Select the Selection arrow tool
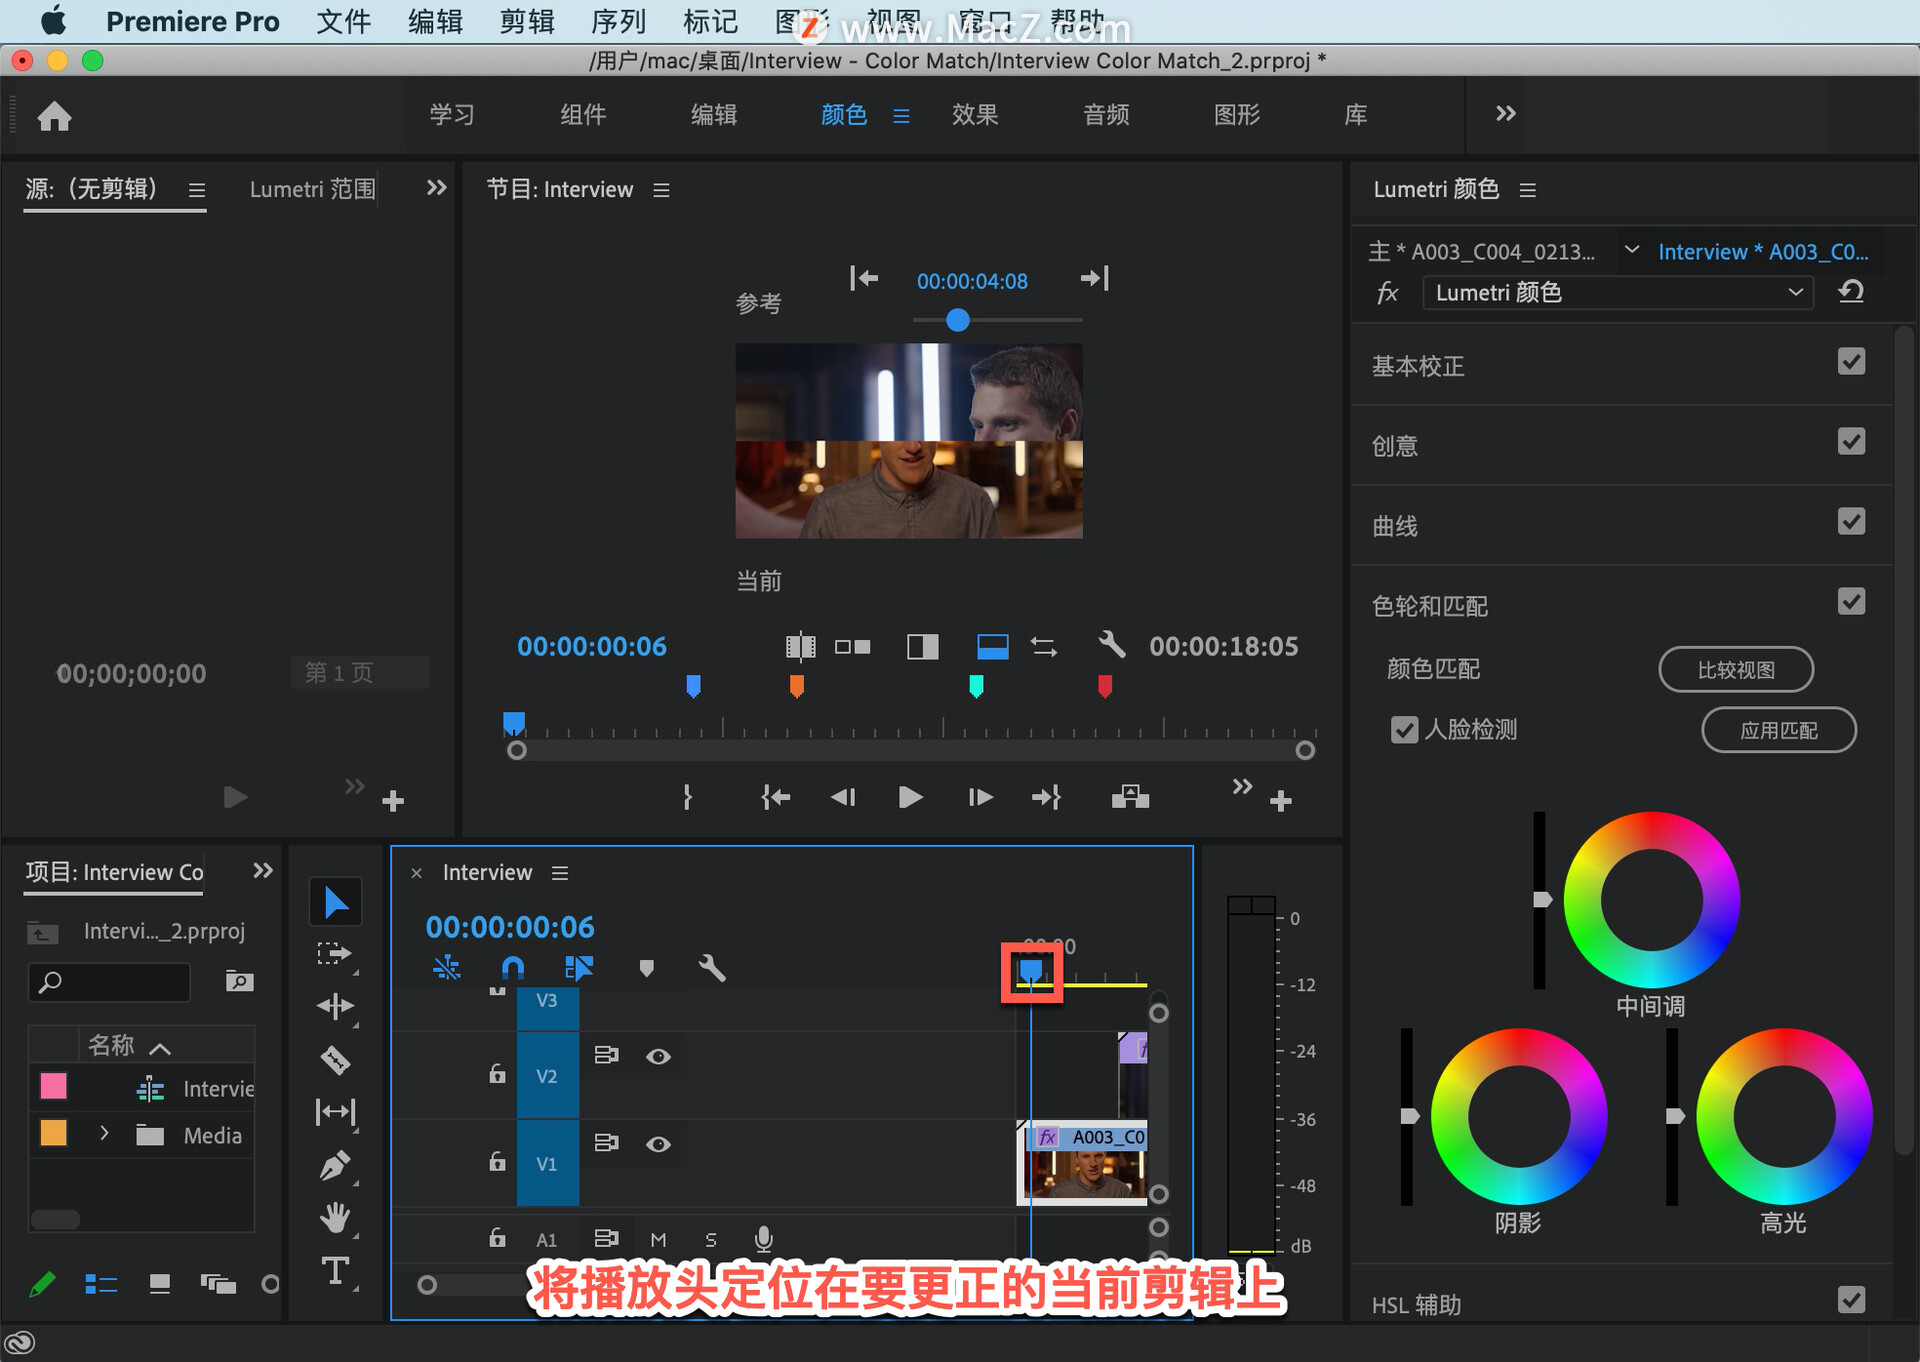The width and height of the screenshot is (1920, 1362). 336,902
